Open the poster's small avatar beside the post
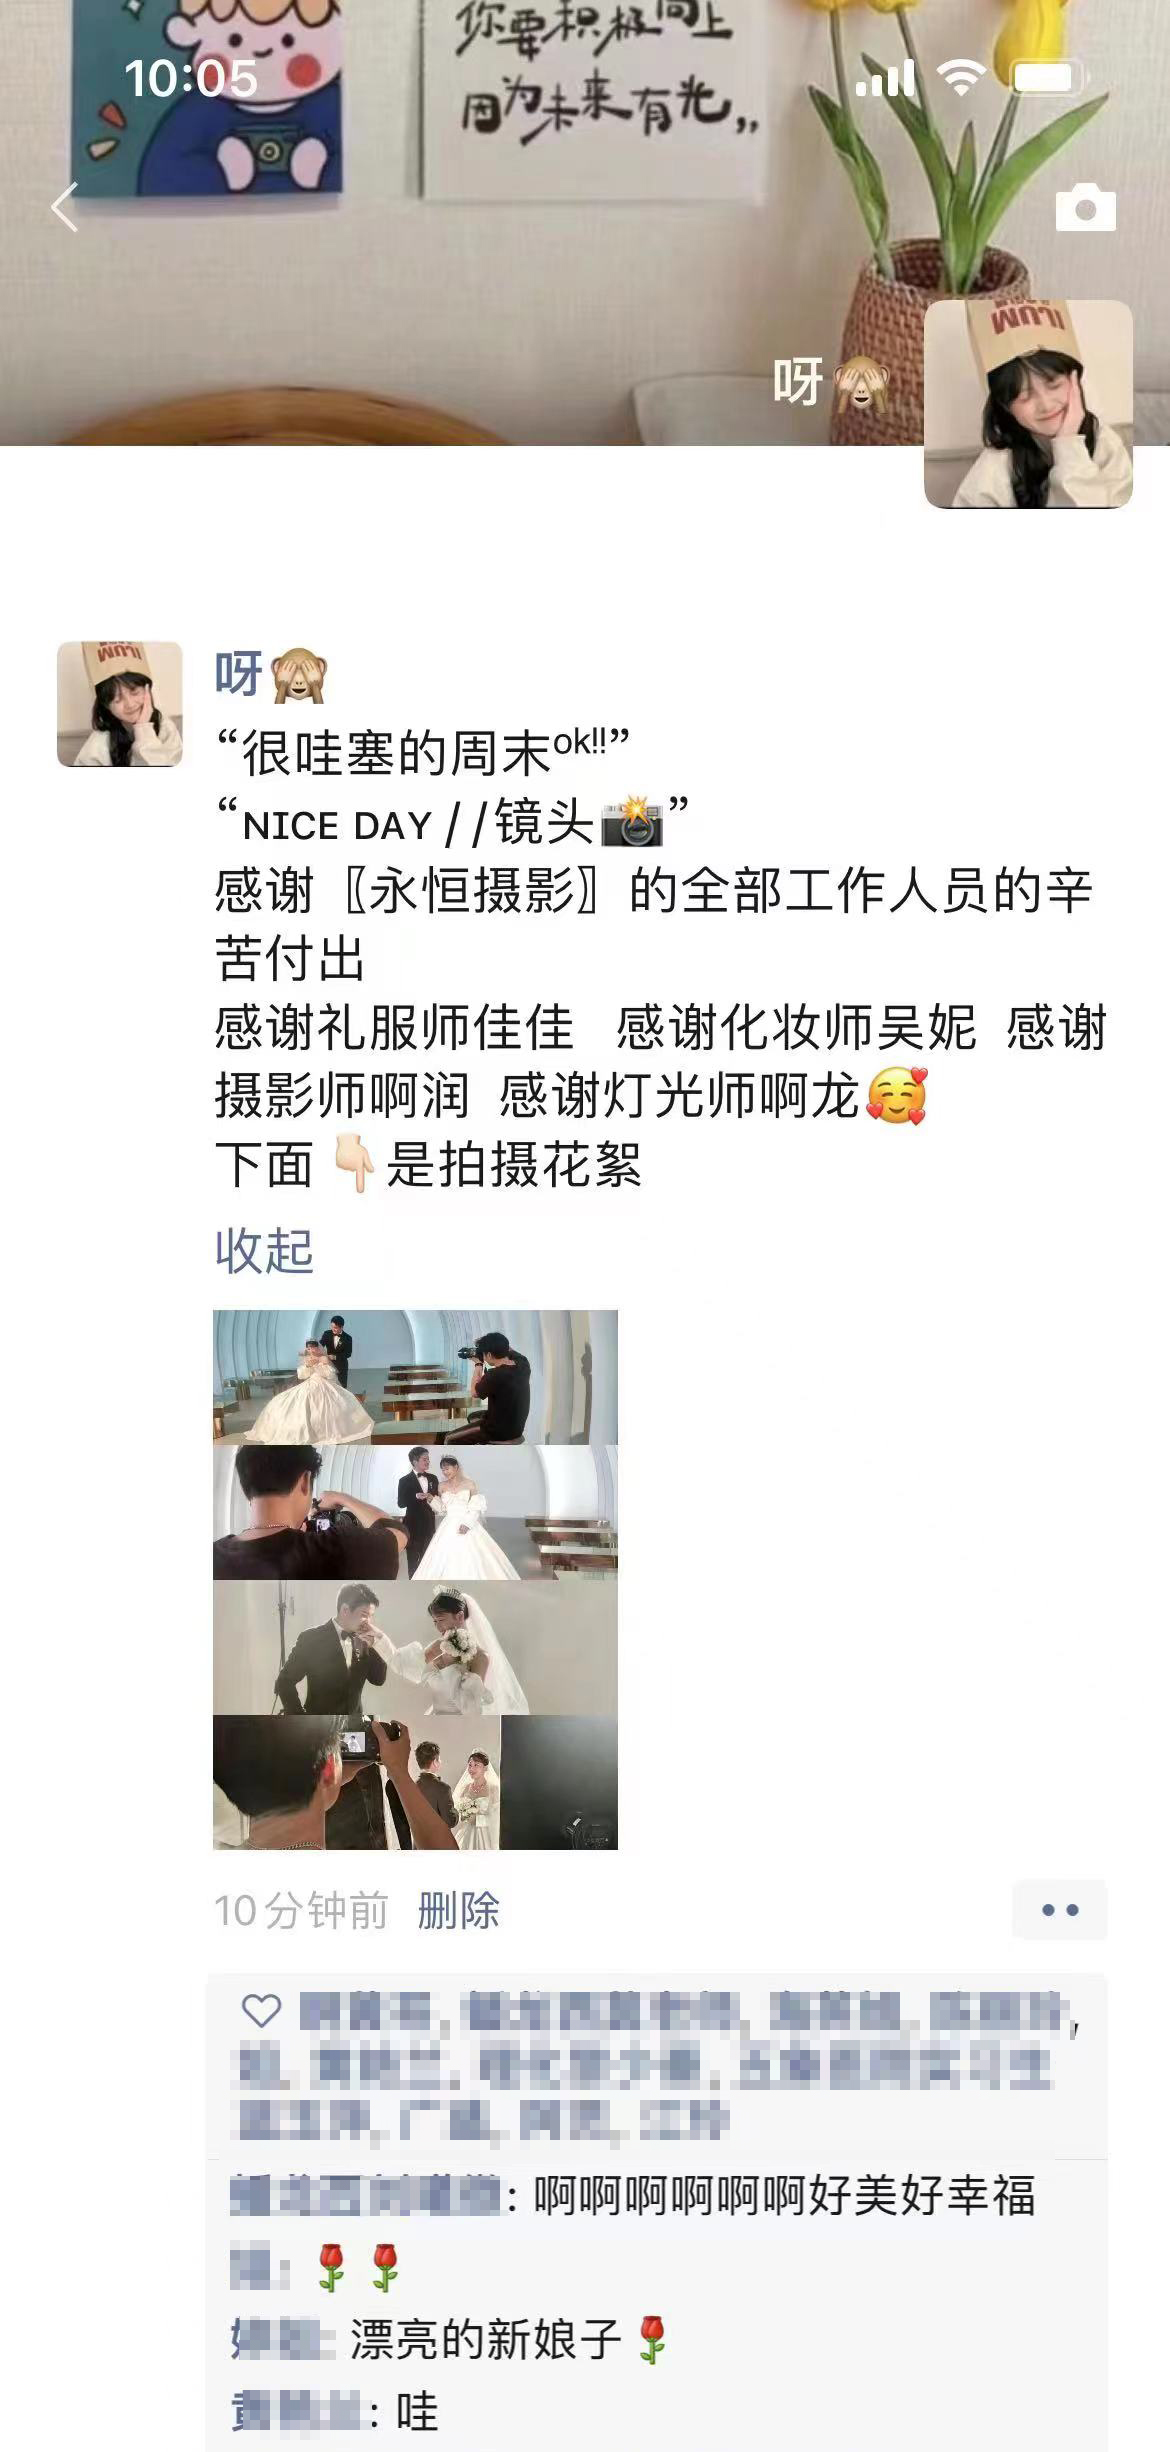The image size is (1170, 2452). (x=120, y=704)
